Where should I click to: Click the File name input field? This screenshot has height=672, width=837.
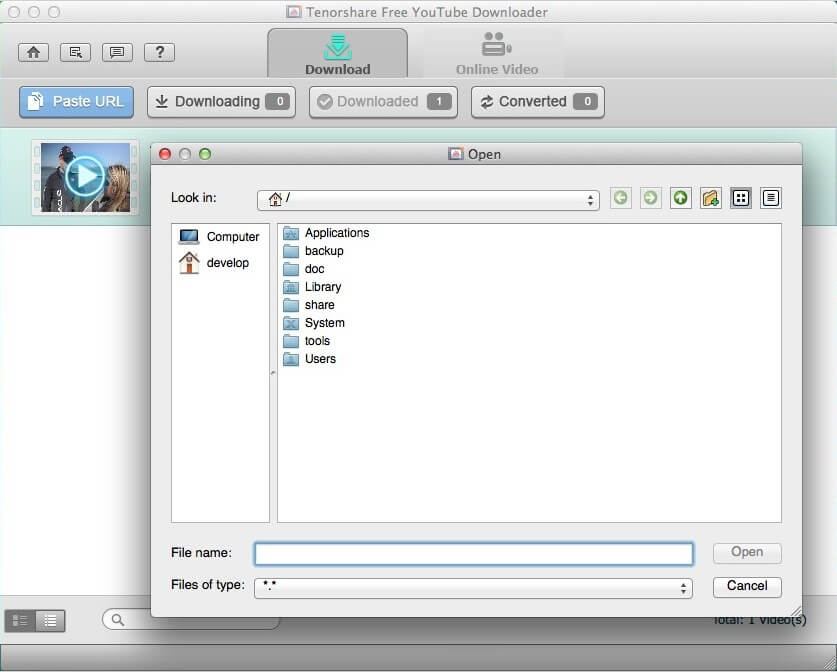(473, 554)
